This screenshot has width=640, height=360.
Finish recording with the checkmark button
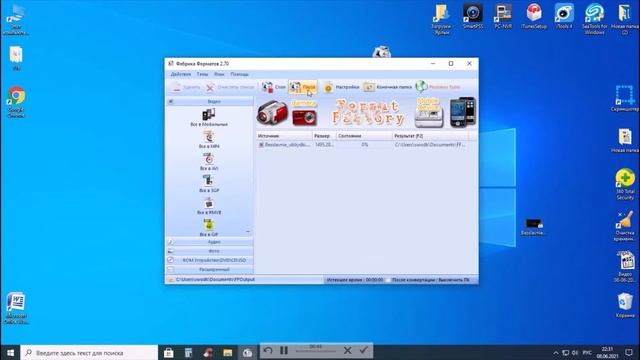click(x=363, y=350)
